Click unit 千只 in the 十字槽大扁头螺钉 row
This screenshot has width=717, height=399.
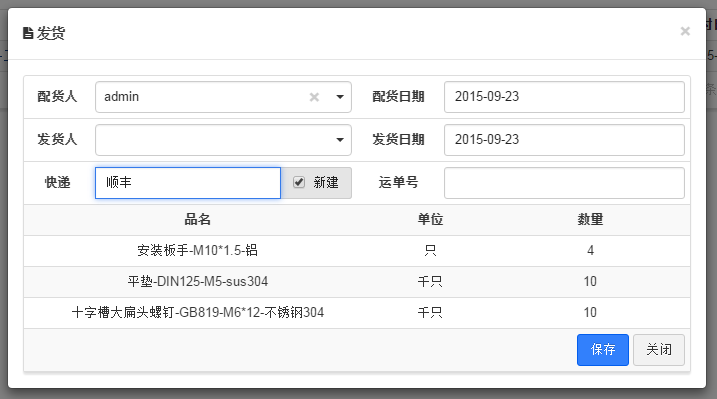[430, 313]
